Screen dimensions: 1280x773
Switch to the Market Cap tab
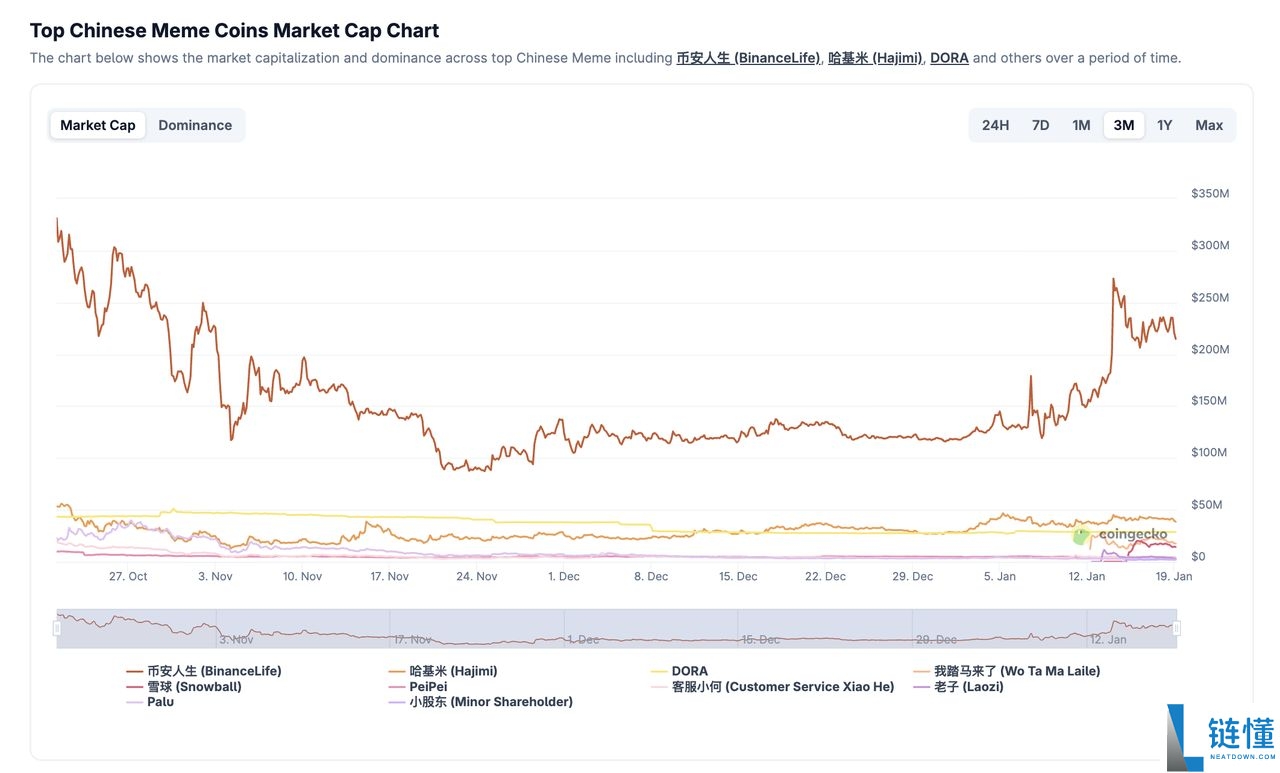pyautogui.click(x=98, y=125)
